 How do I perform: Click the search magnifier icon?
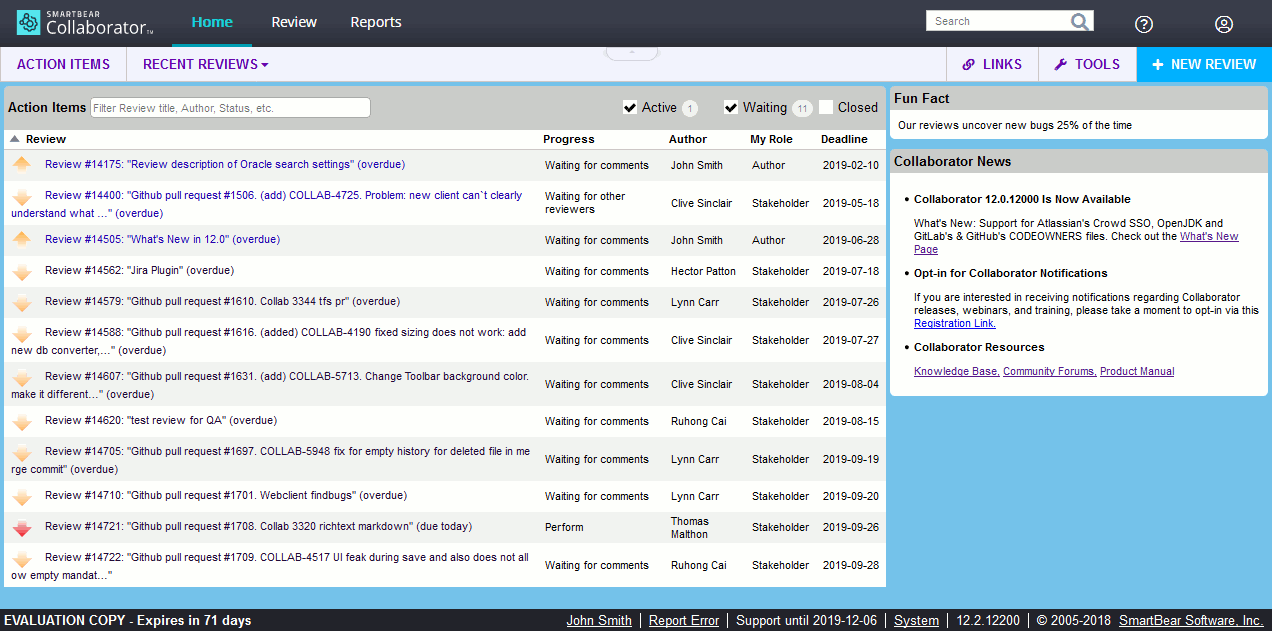click(x=1081, y=20)
